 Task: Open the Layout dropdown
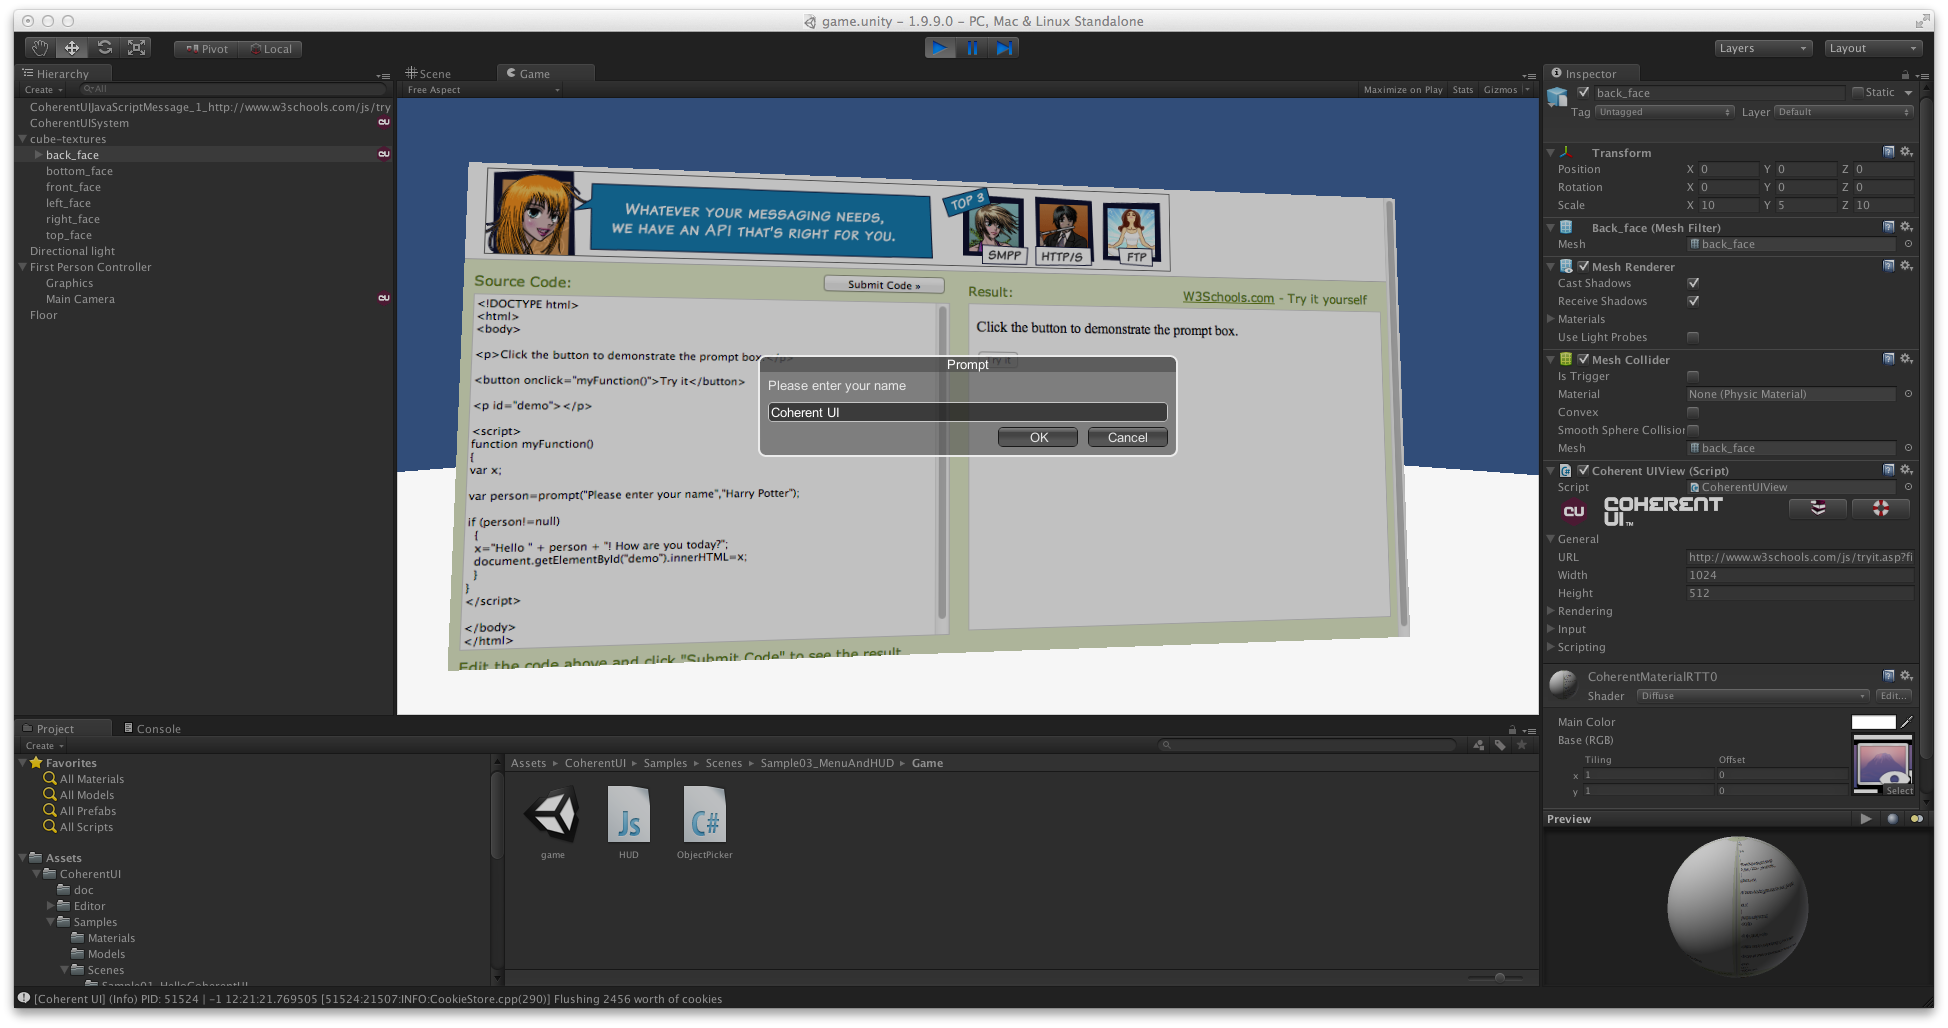click(1873, 48)
